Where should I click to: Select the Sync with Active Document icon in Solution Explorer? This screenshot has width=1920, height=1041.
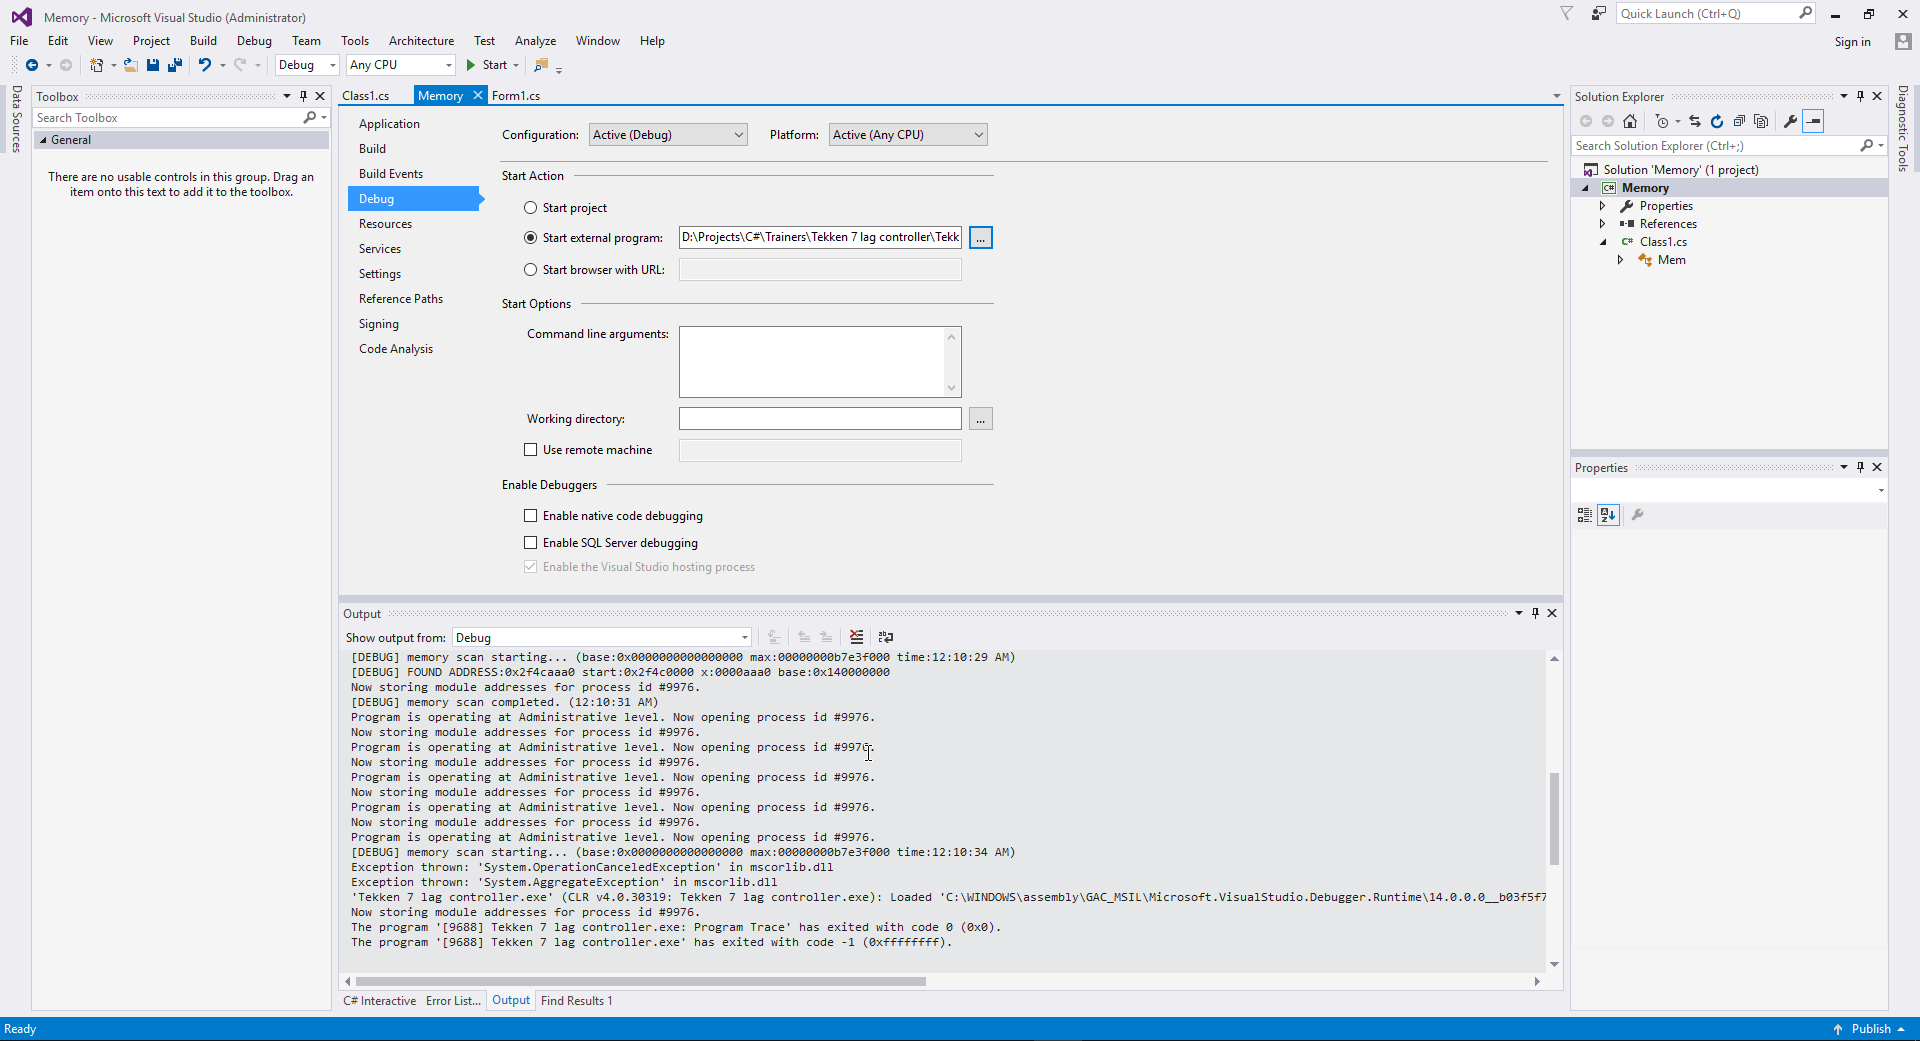point(1695,121)
